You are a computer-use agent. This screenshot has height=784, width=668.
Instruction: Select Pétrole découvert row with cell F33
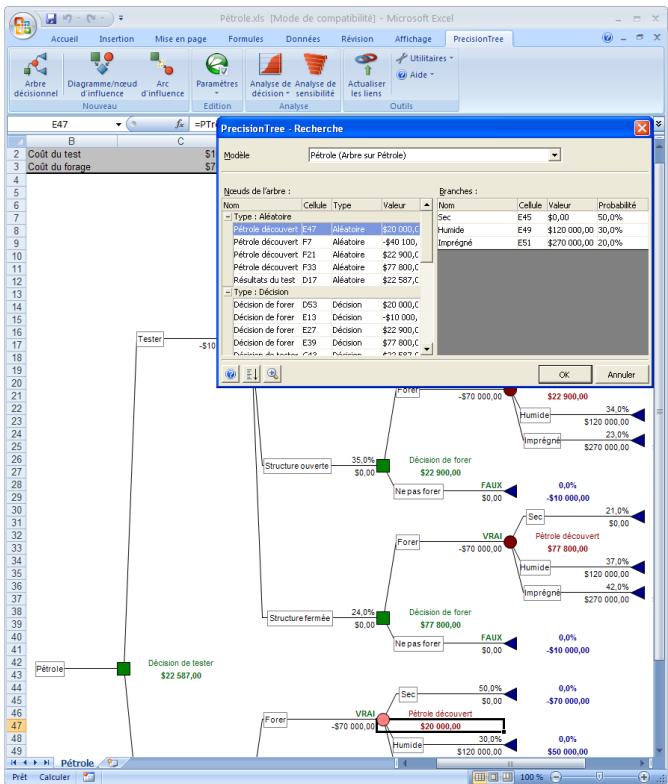click(x=326, y=268)
